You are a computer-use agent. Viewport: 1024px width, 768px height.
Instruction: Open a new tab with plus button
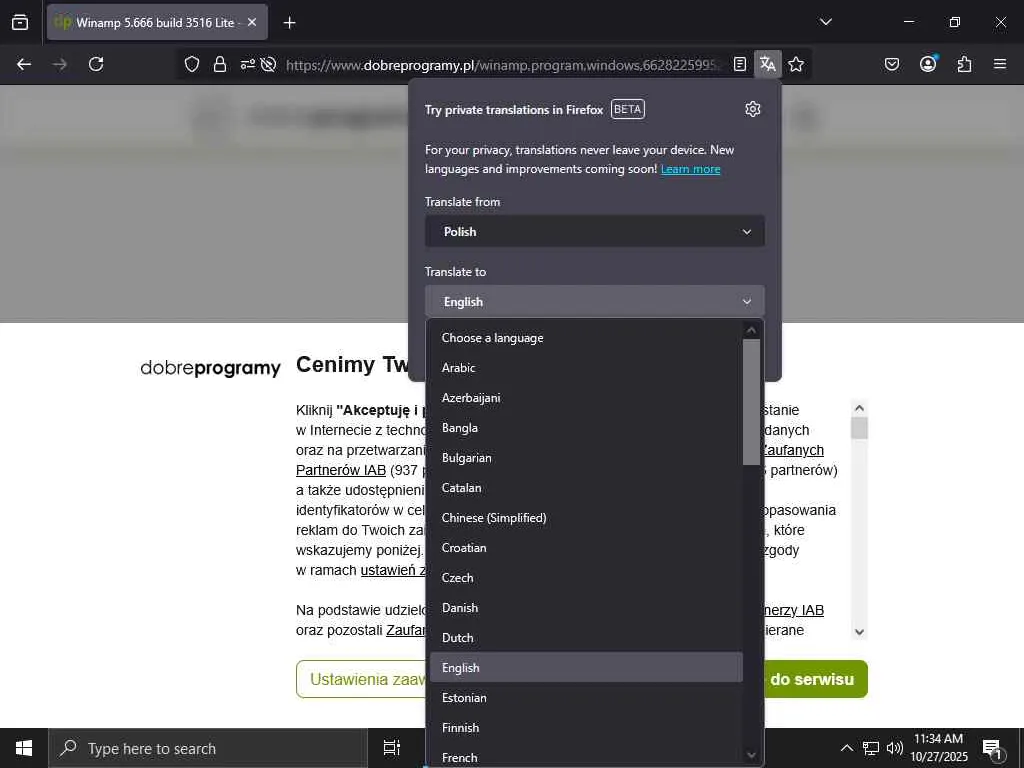289,23
